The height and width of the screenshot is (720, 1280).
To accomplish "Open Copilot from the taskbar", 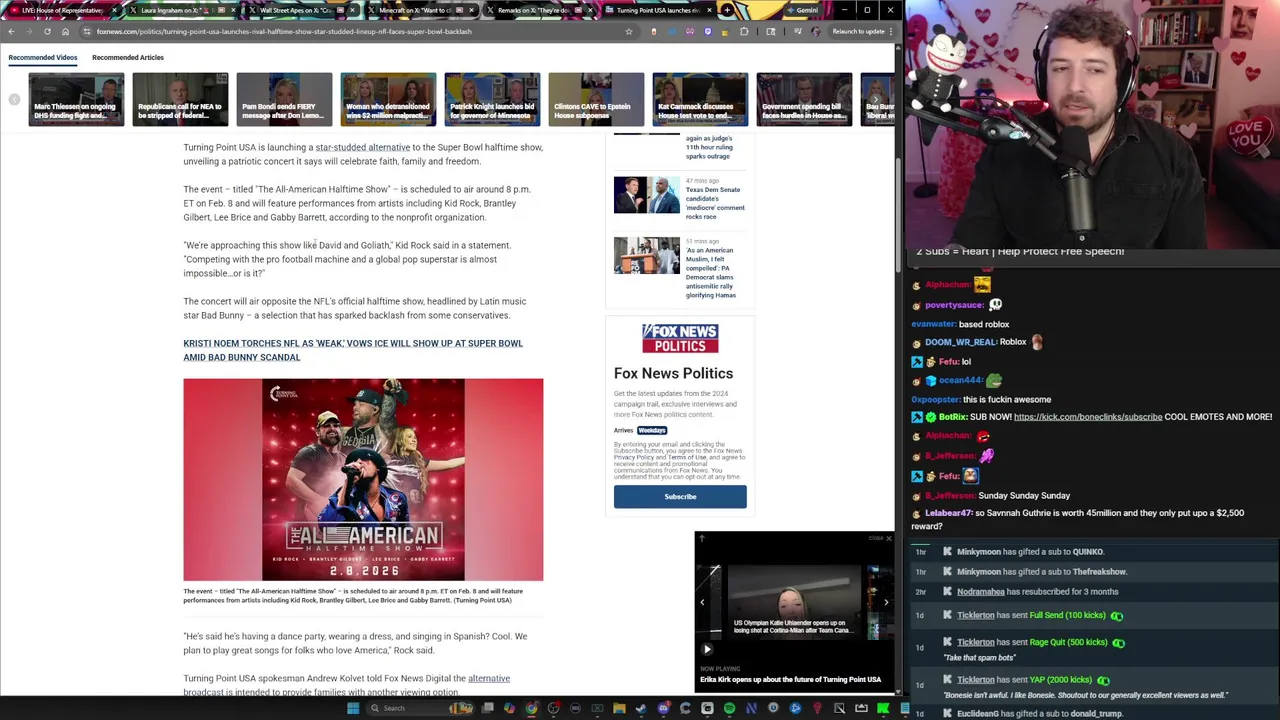I will (x=509, y=708).
